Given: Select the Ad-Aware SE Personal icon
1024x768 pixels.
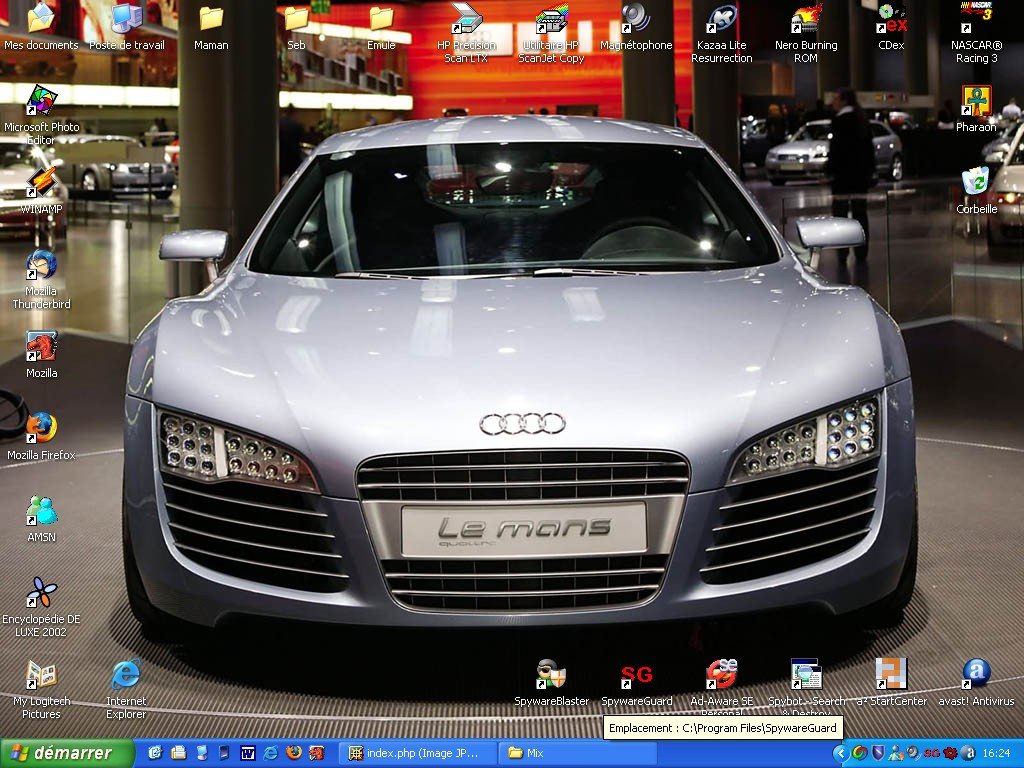Looking at the screenshot, I should point(721,675).
